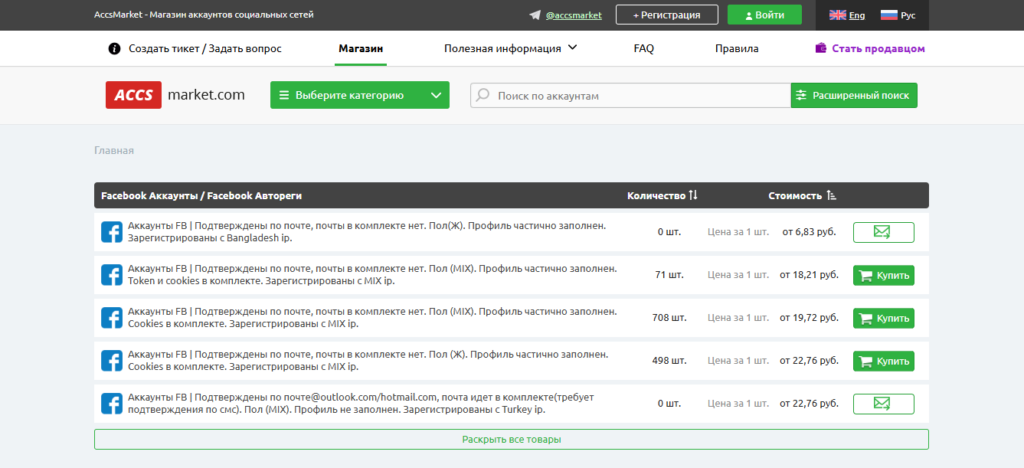Switch language to Eng
The height and width of the screenshot is (468, 1024).
click(857, 15)
